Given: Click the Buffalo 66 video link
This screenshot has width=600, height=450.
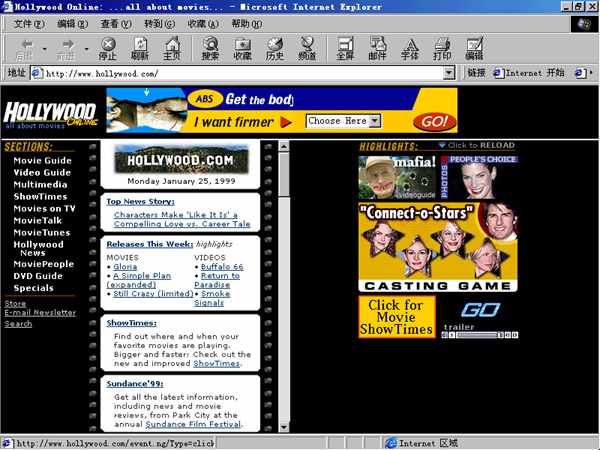Looking at the screenshot, I should [221, 267].
